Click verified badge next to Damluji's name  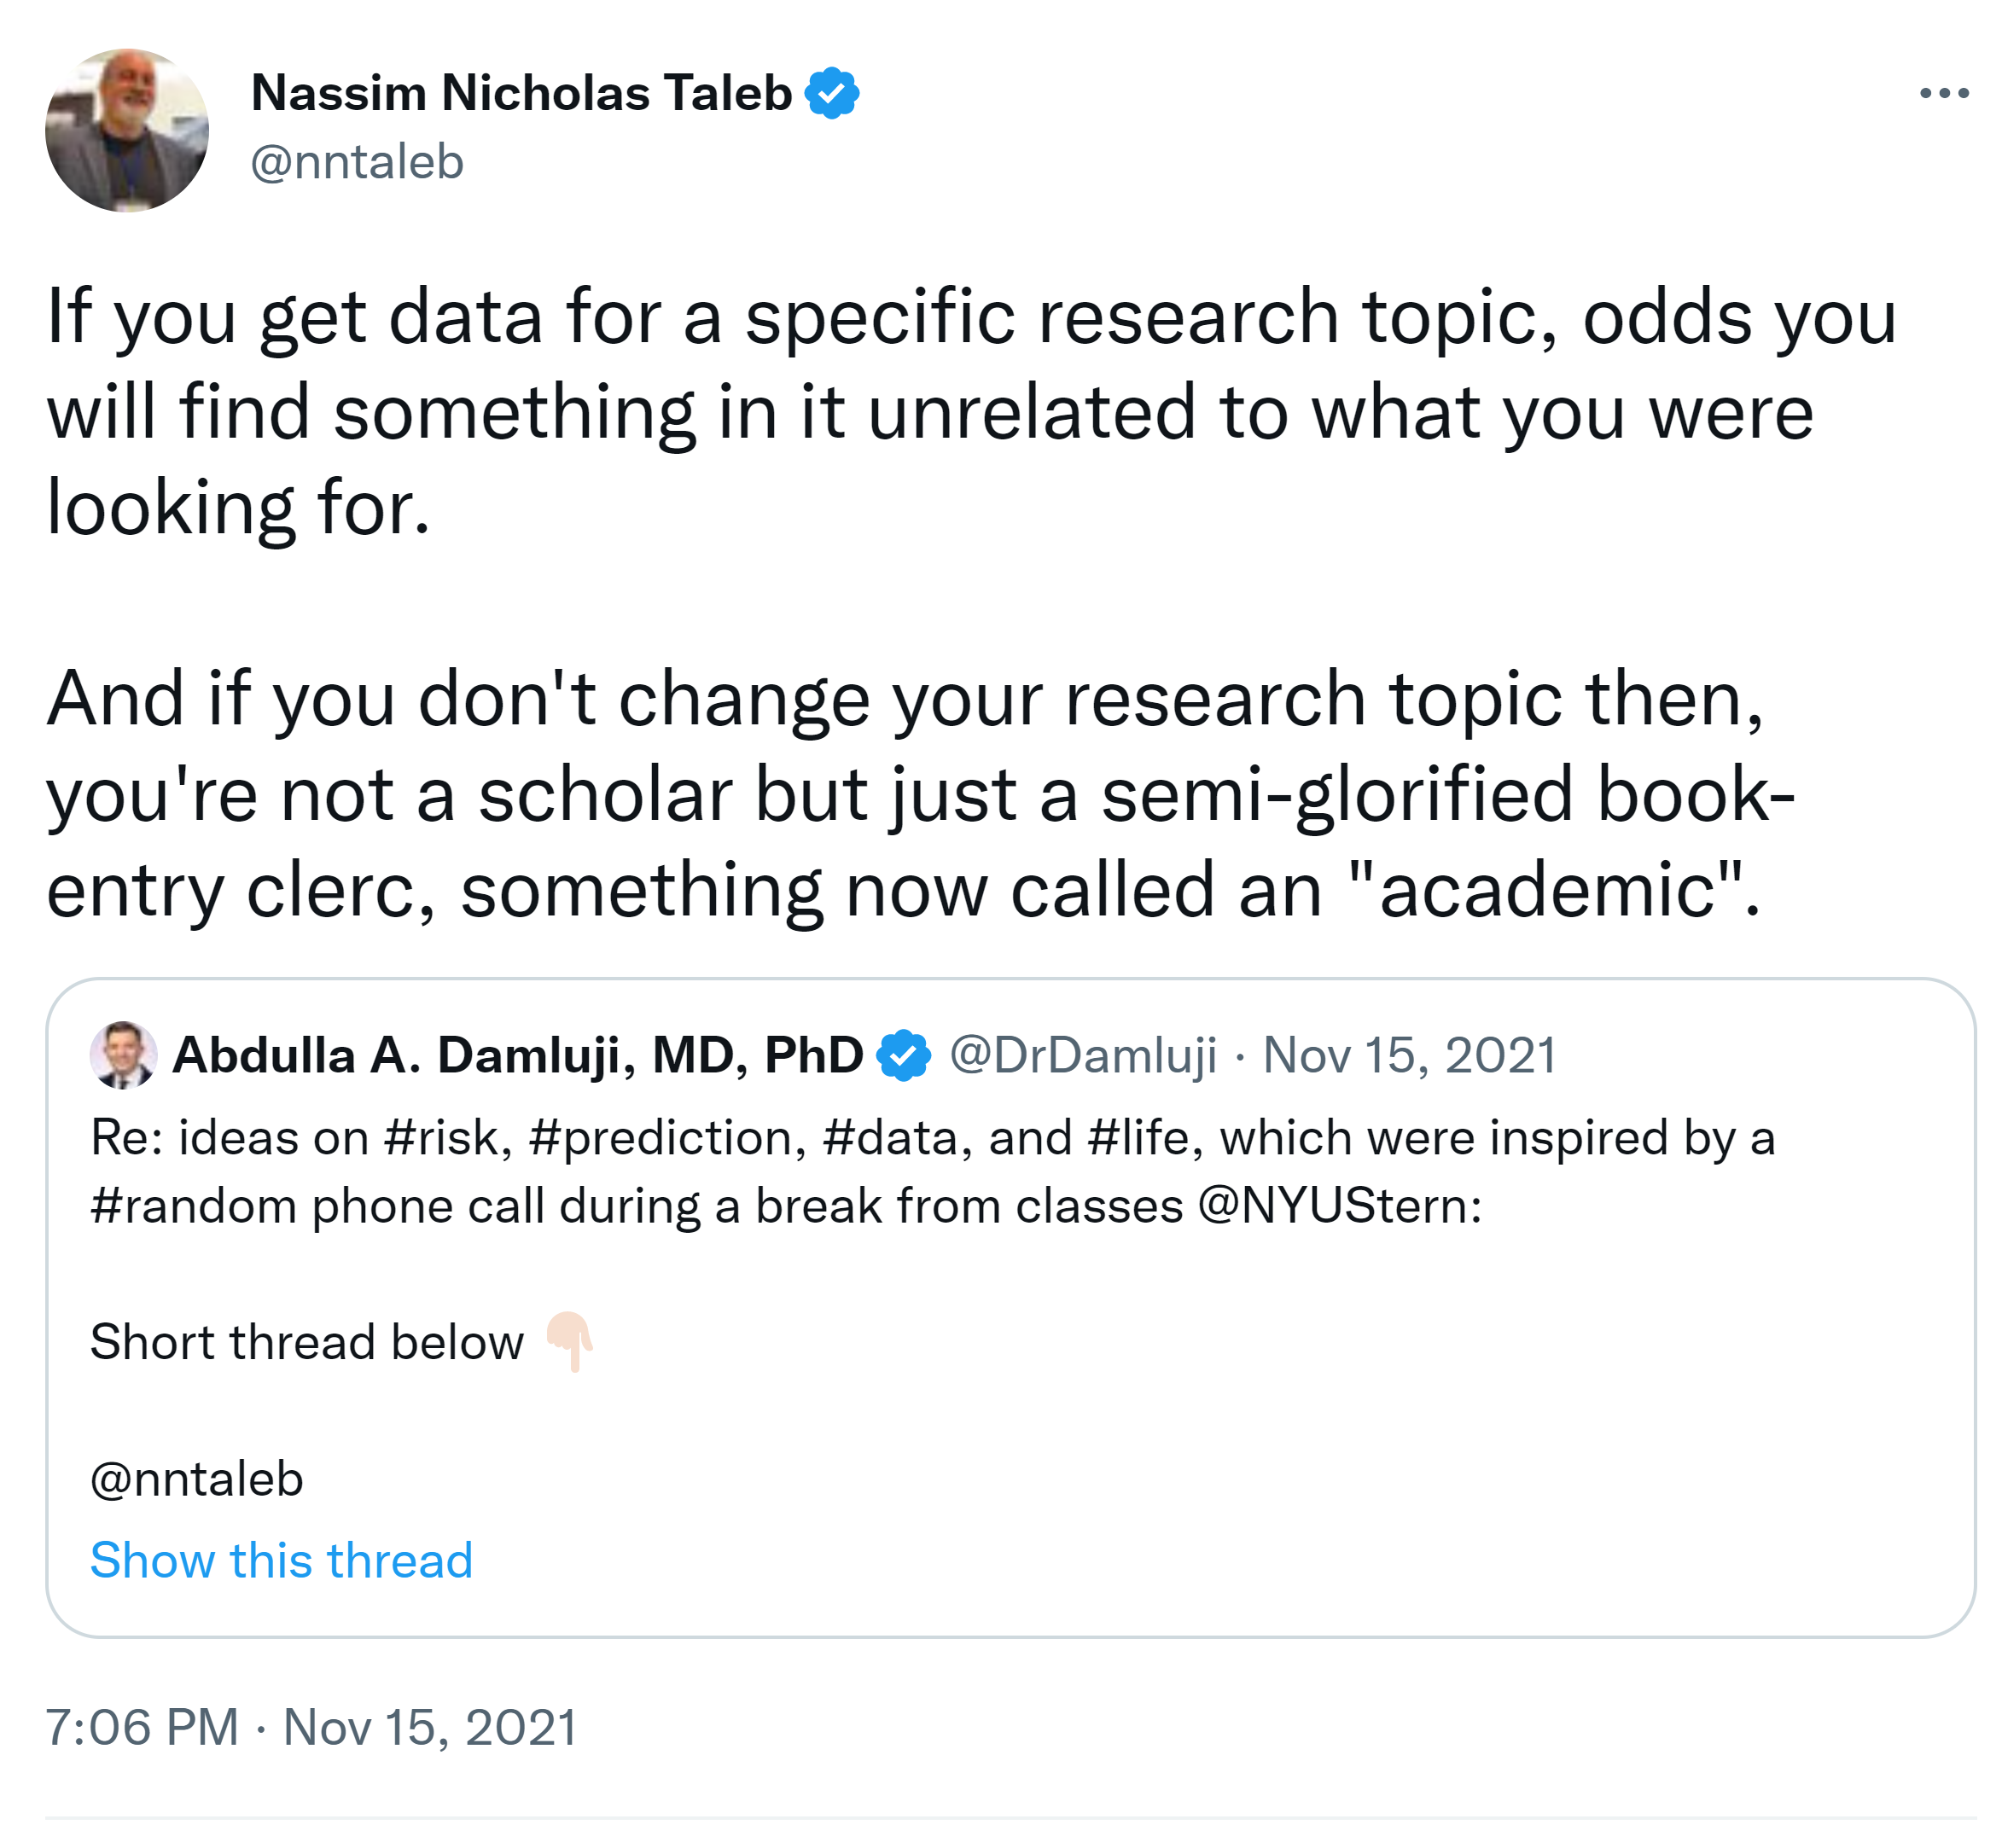click(903, 1055)
